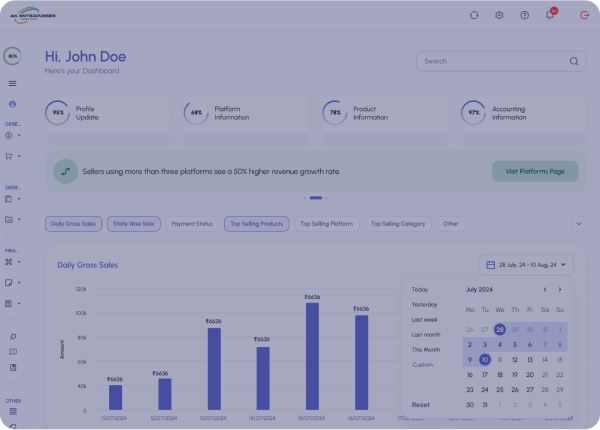Toggle the Top Selling Products filter chip
The image size is (600, 430).
pyautogui.click(x=256, y=224)
